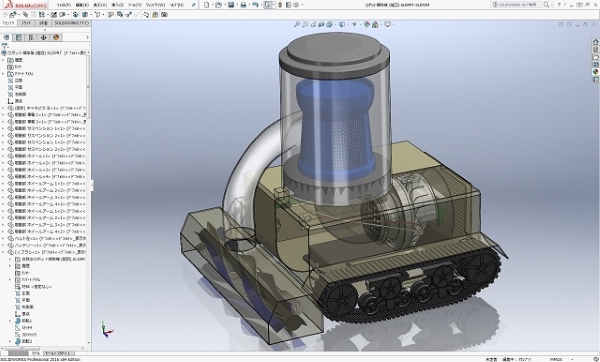600x362 pixels.
Task: Open the Display Style dropdown arrow
Action: [x=347, y=24]
